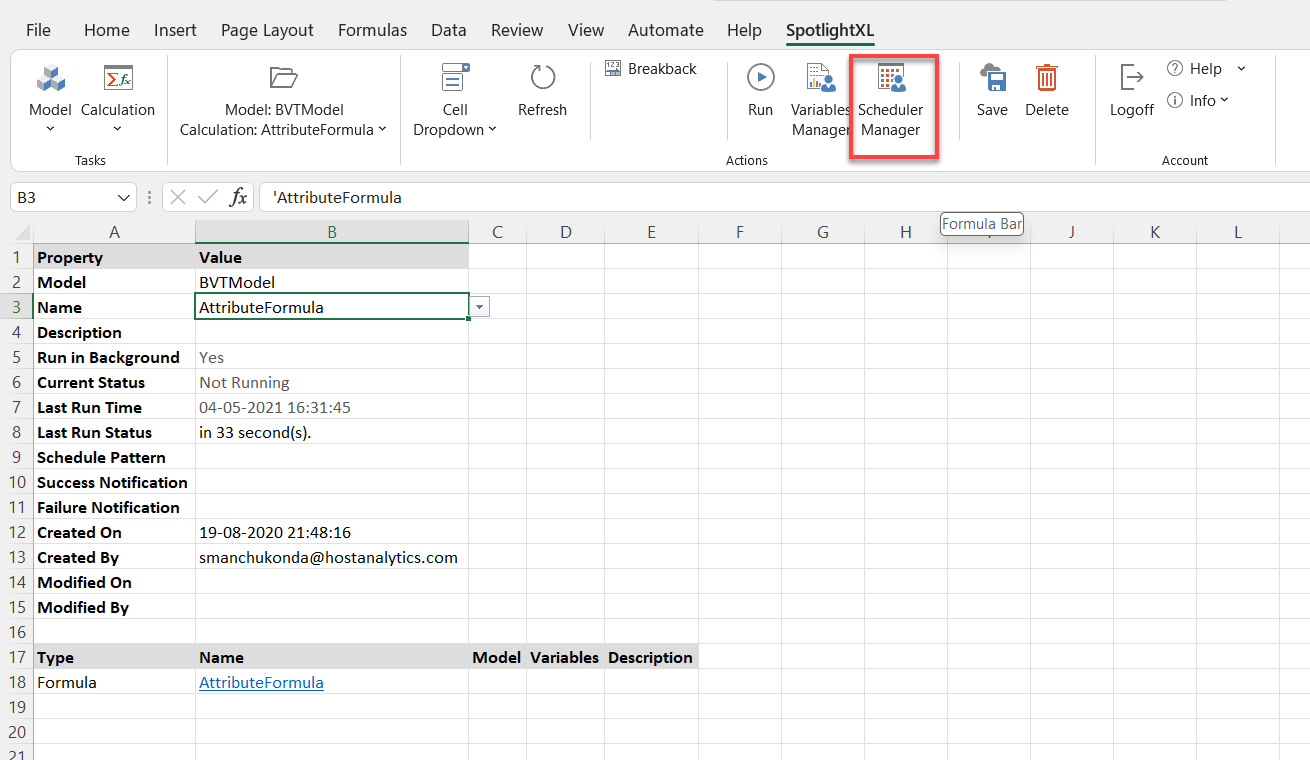Run the calculation with Run icon

pyautogui.click(x=760, y=77)
